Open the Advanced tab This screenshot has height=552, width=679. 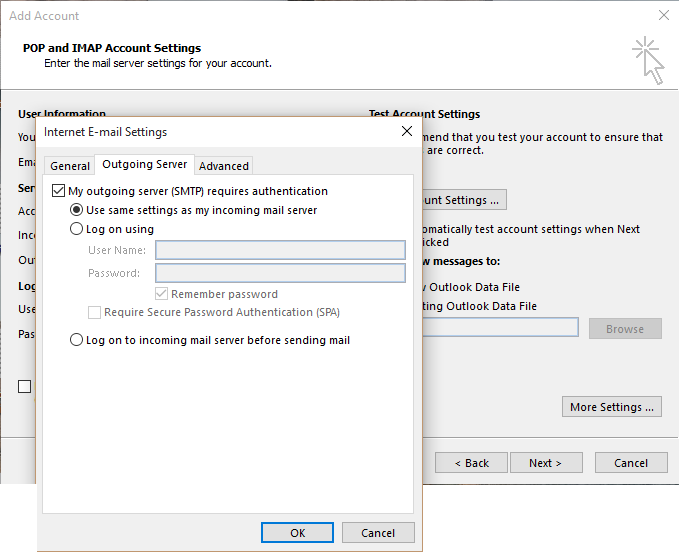click(224, 166)
